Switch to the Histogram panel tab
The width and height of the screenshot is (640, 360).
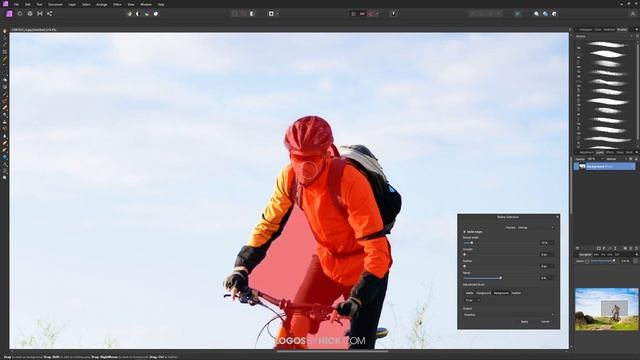[585, 29]
